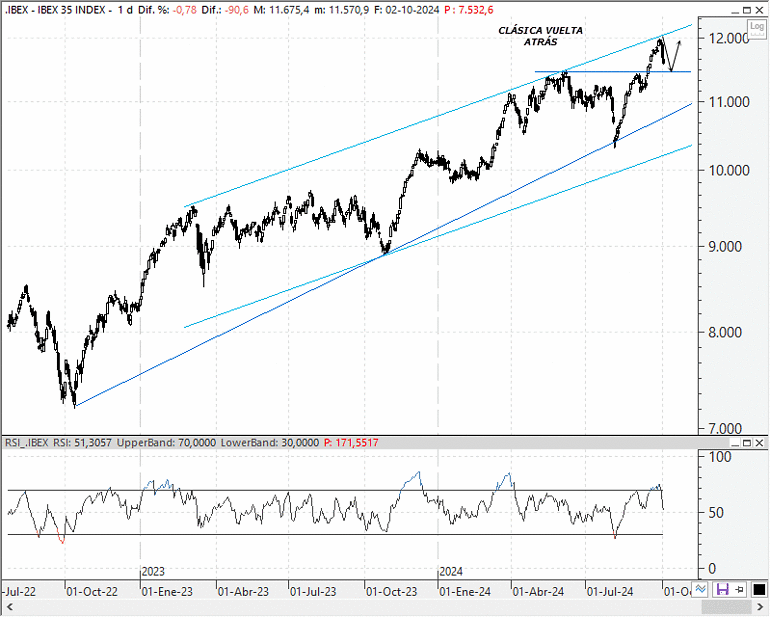Image resolution: width=770 pixels, height=617 pixels.
Task: Click the purple floppy disk save icon
Action: coord(722,589)
